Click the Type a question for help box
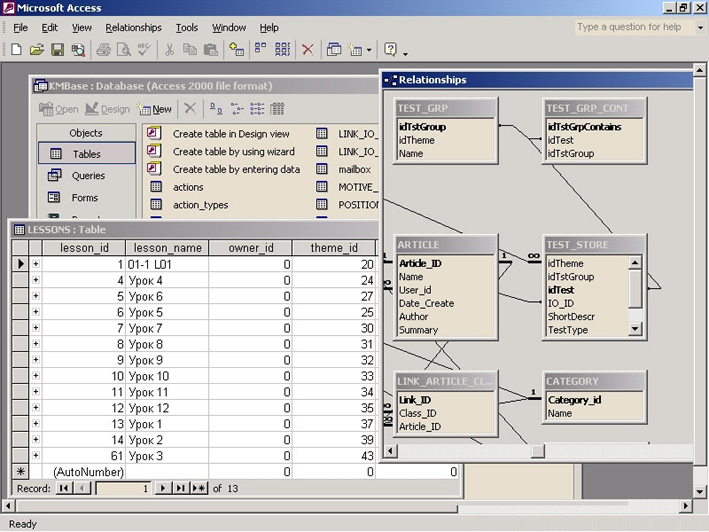This screenshot has height=532, width=709. click(x=629, y=27)
